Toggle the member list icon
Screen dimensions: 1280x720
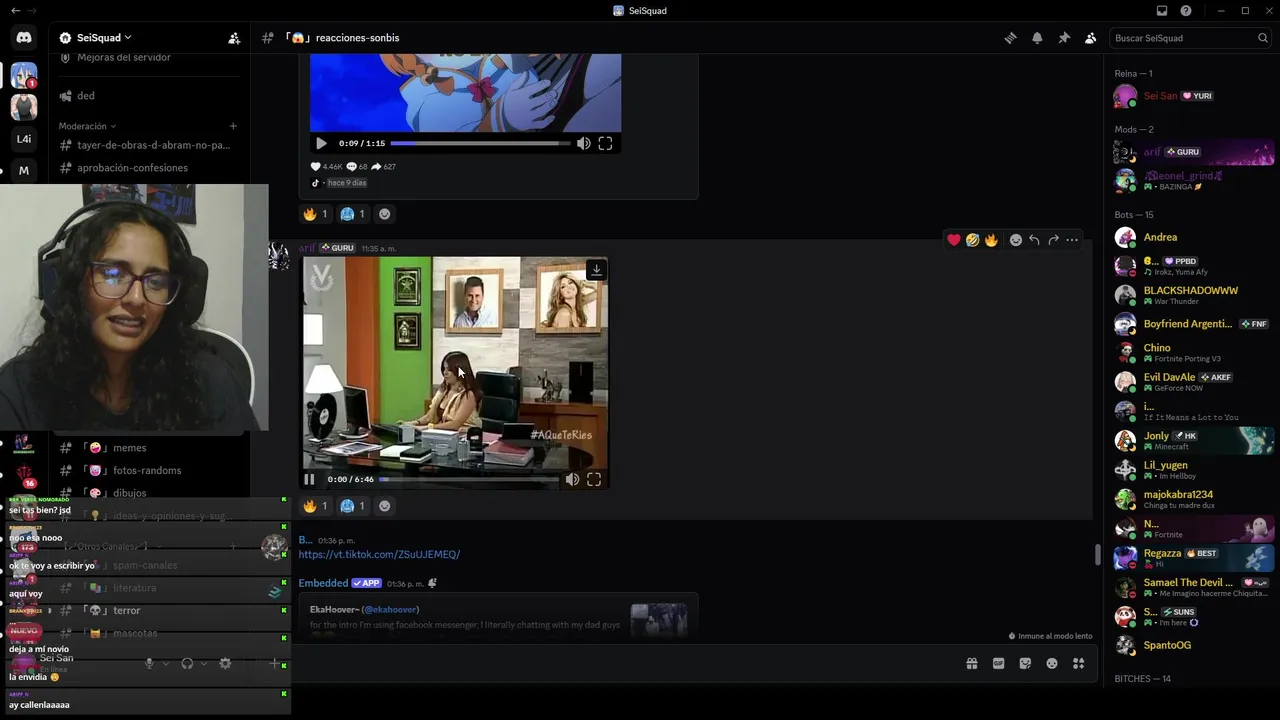1091,38
